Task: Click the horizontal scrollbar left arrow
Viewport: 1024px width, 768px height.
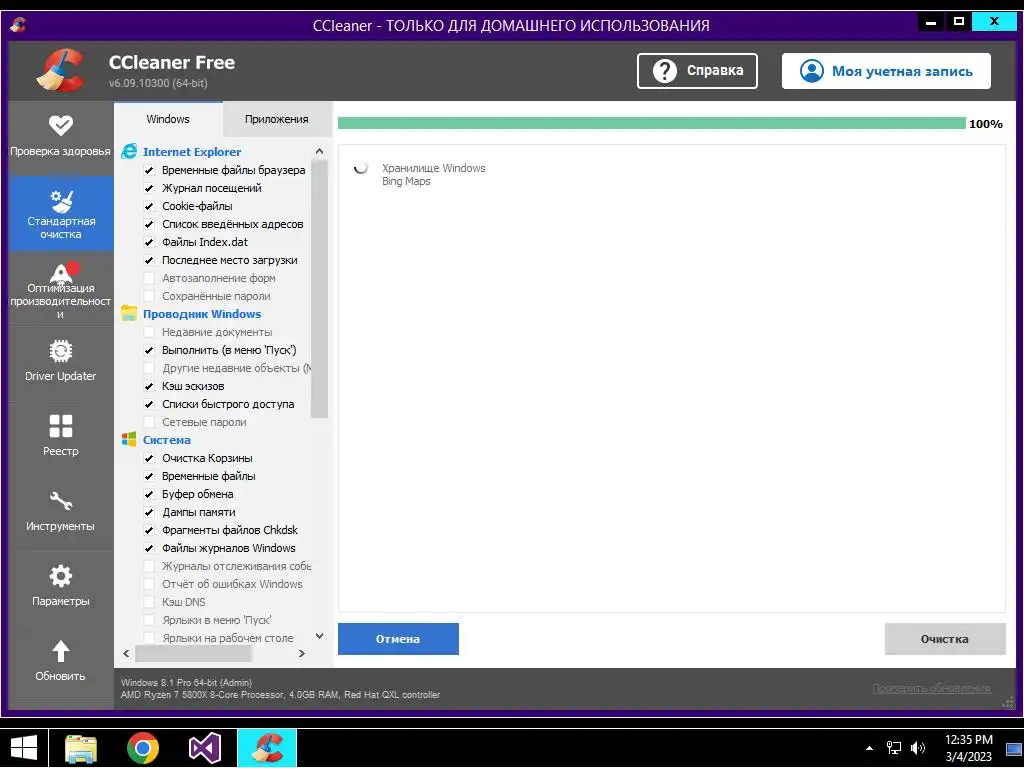Action: [x=126, y=653]
